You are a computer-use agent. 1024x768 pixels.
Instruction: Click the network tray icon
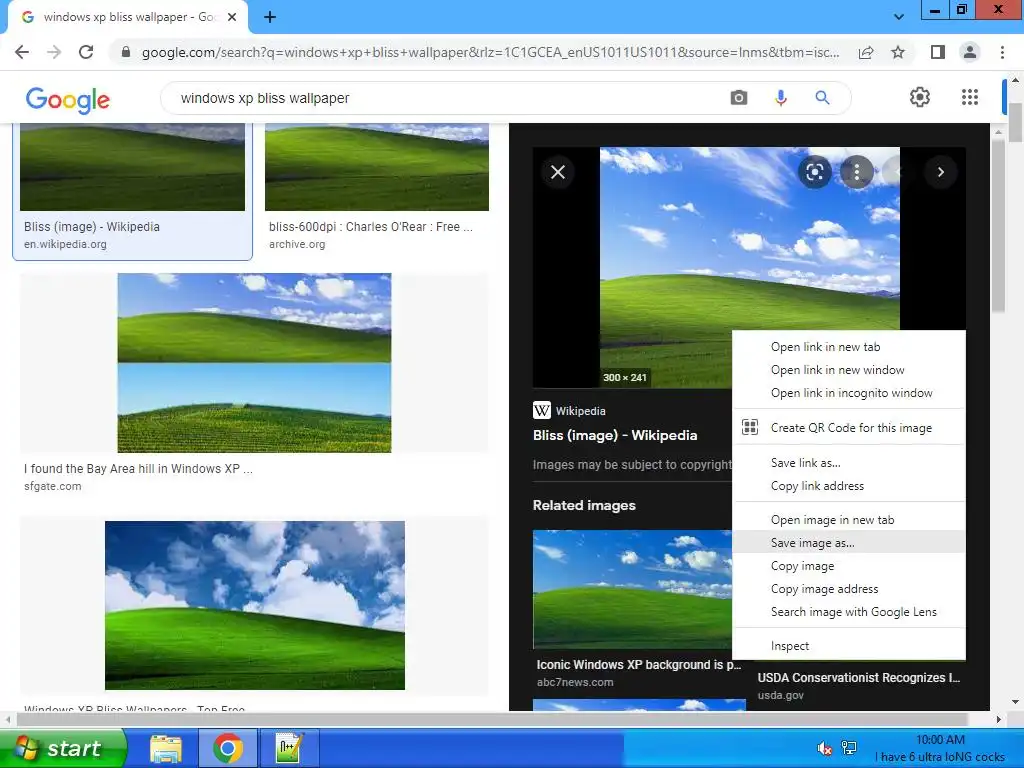point(849,748)
